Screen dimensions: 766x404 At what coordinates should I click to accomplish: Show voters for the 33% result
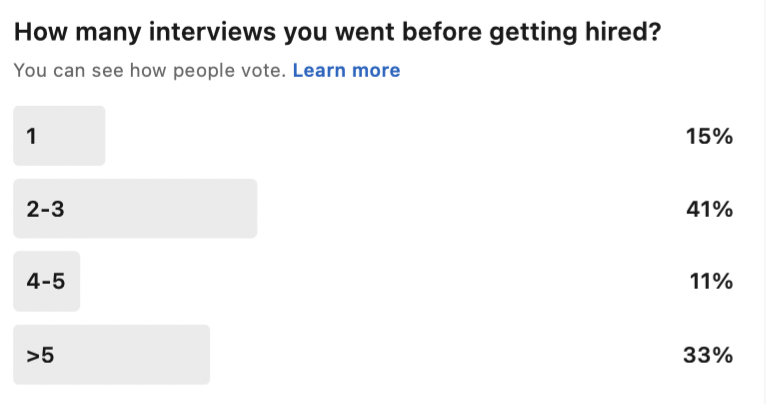708,355
